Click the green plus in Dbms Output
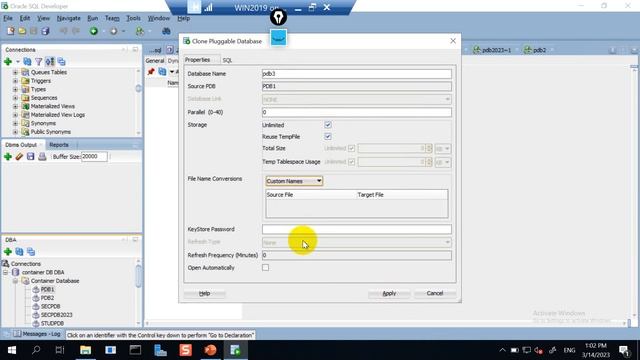Viewport: 640px width, 360px height. 8,156
